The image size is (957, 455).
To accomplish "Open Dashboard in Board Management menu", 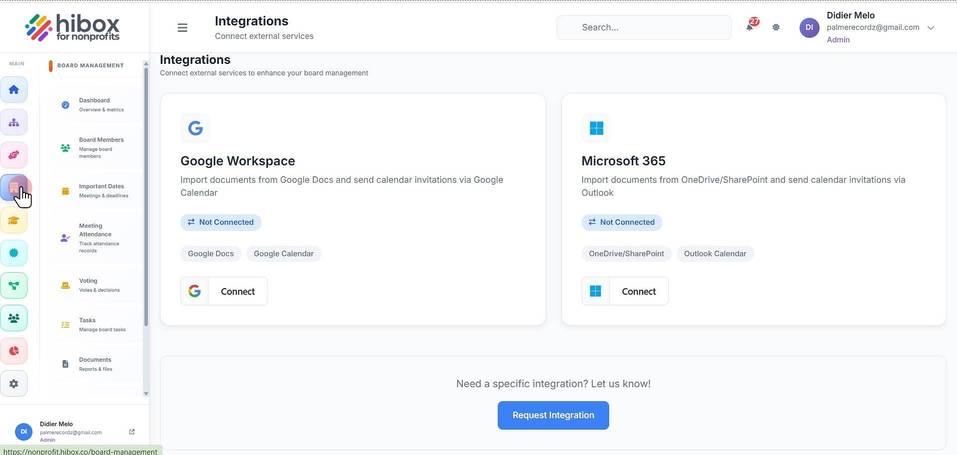I will click(x=93, y=104).
